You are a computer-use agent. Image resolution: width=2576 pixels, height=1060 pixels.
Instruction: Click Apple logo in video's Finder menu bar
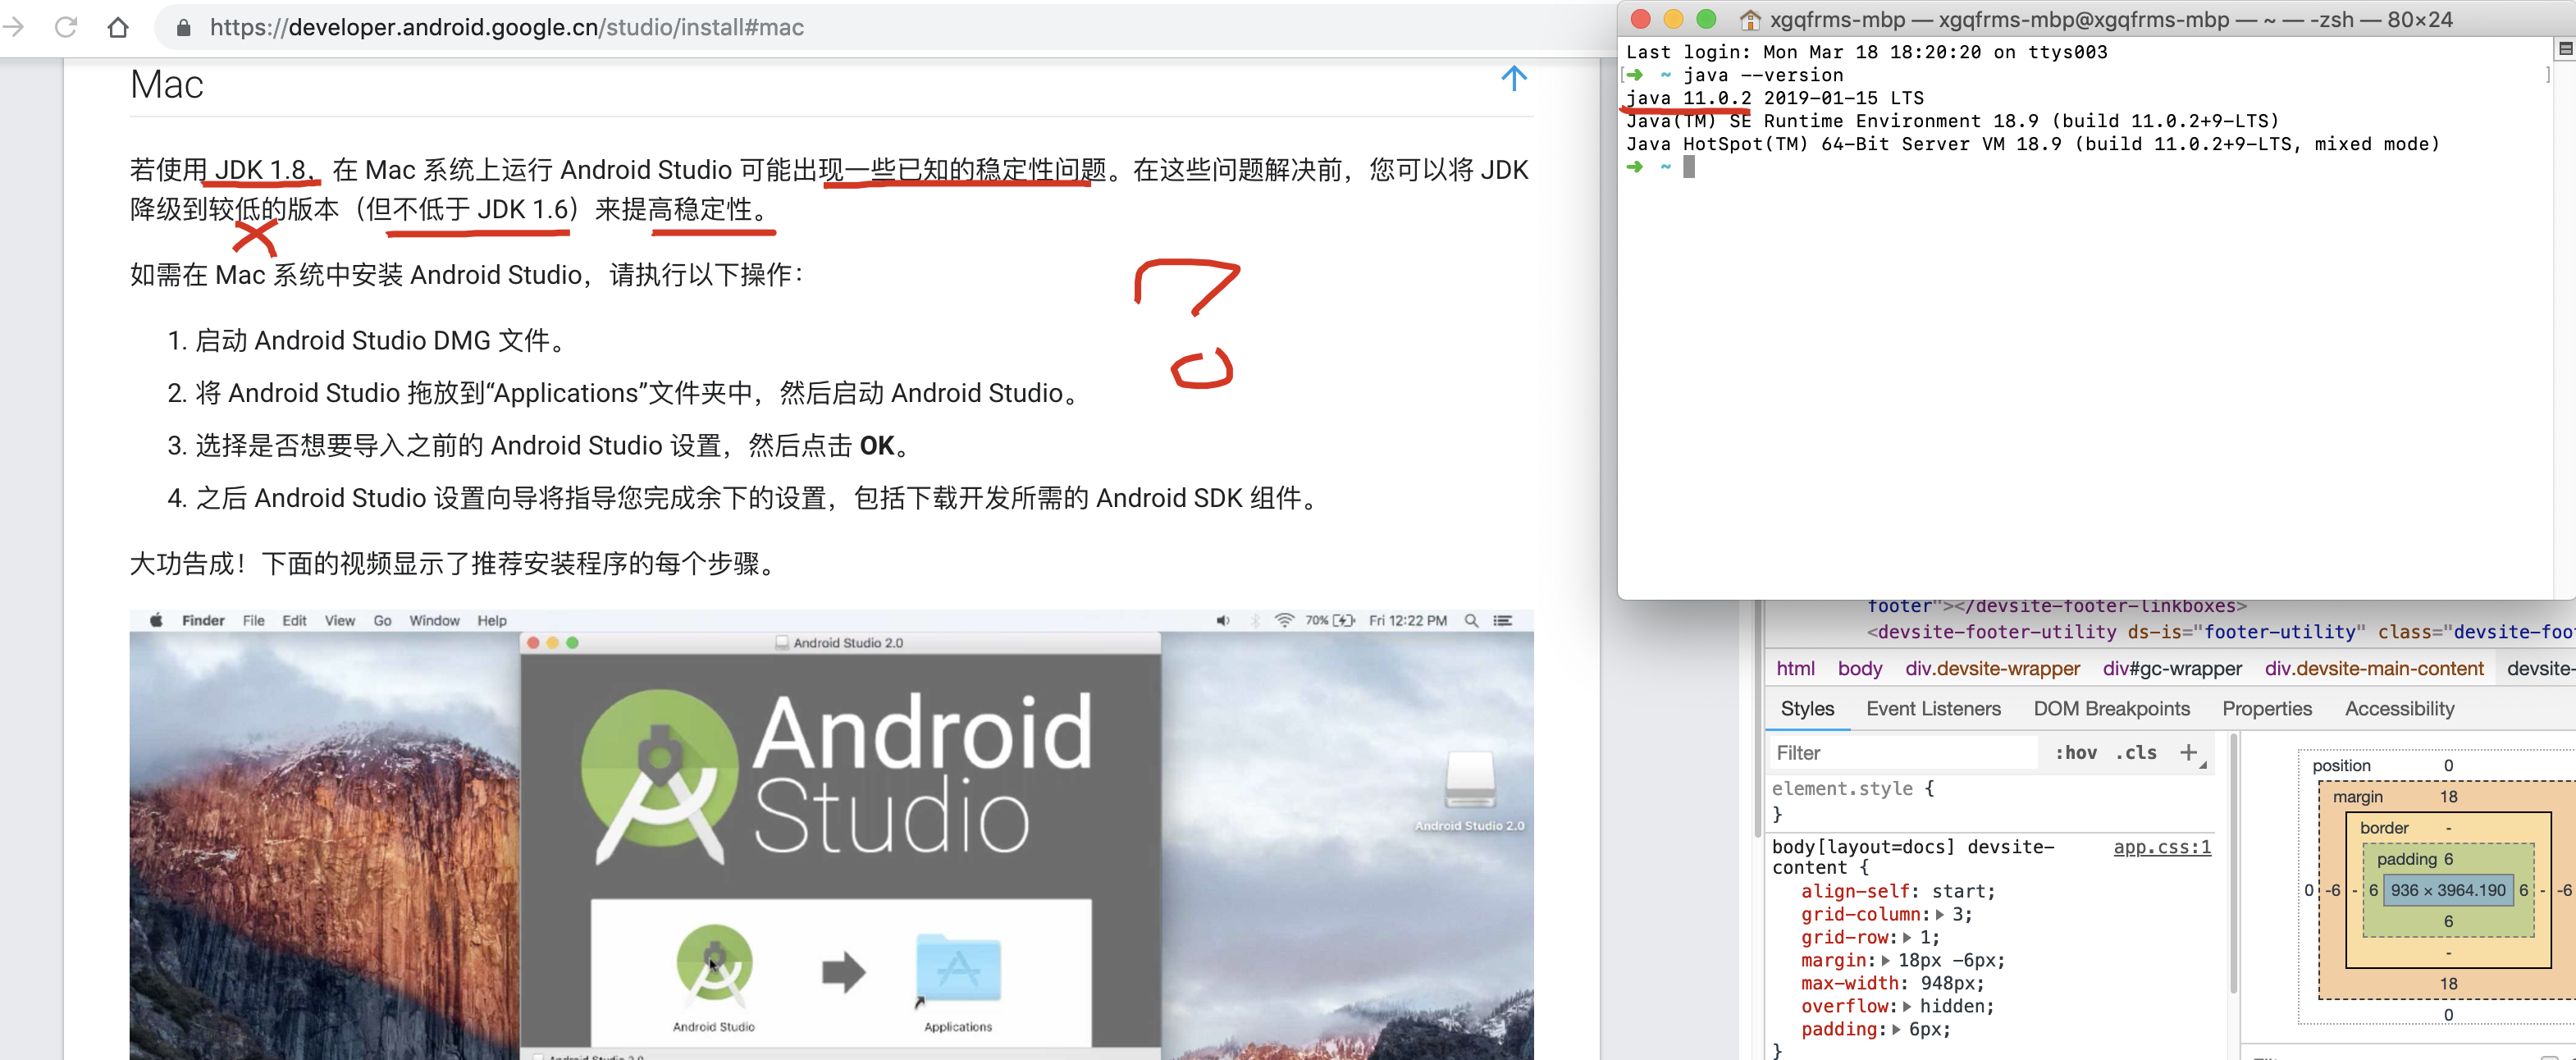[156, 620]
